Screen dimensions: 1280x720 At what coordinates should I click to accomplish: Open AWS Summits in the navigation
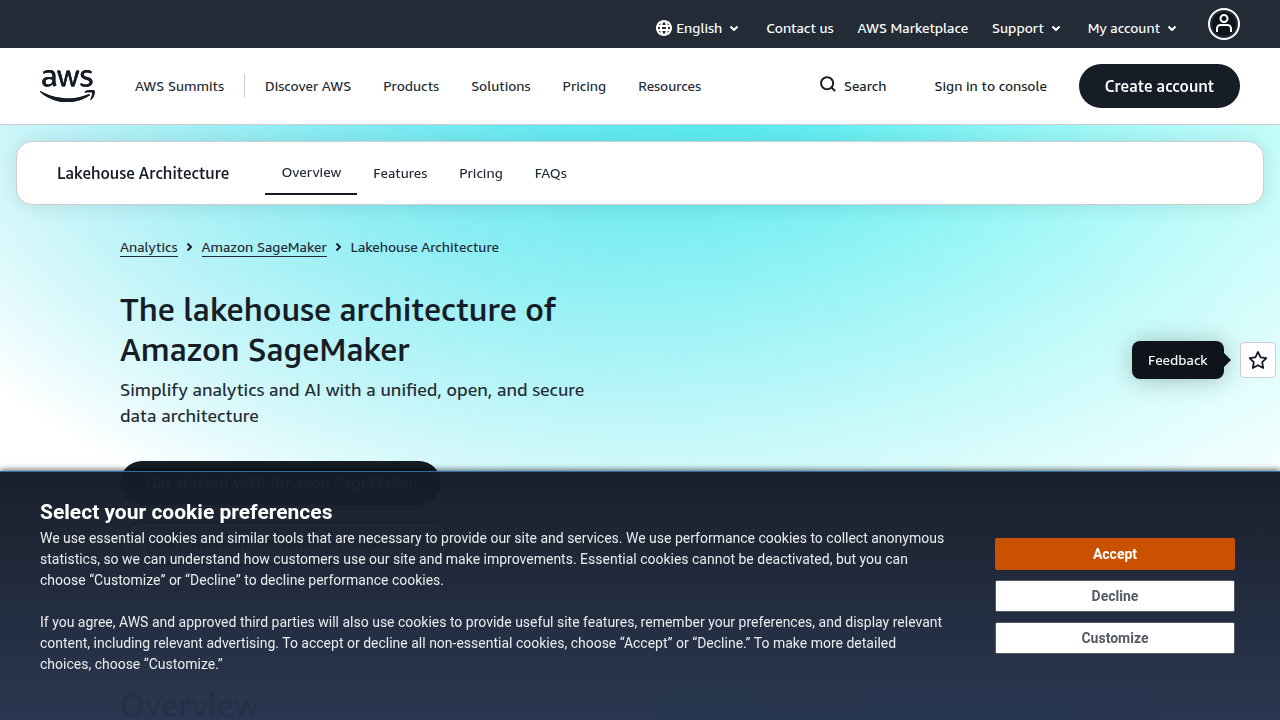180,86
